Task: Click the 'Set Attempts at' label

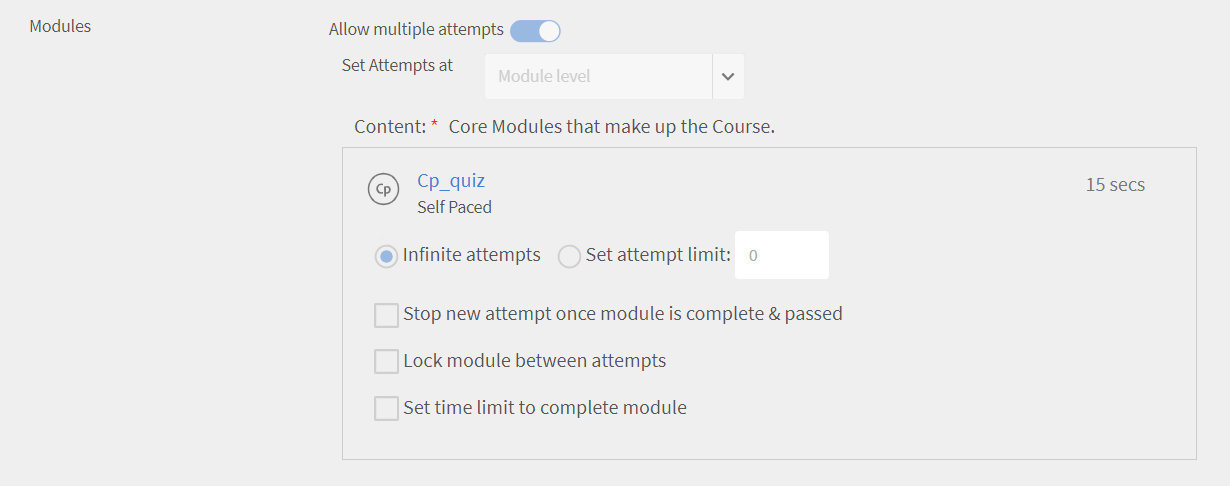Action: tap(397, 65)
